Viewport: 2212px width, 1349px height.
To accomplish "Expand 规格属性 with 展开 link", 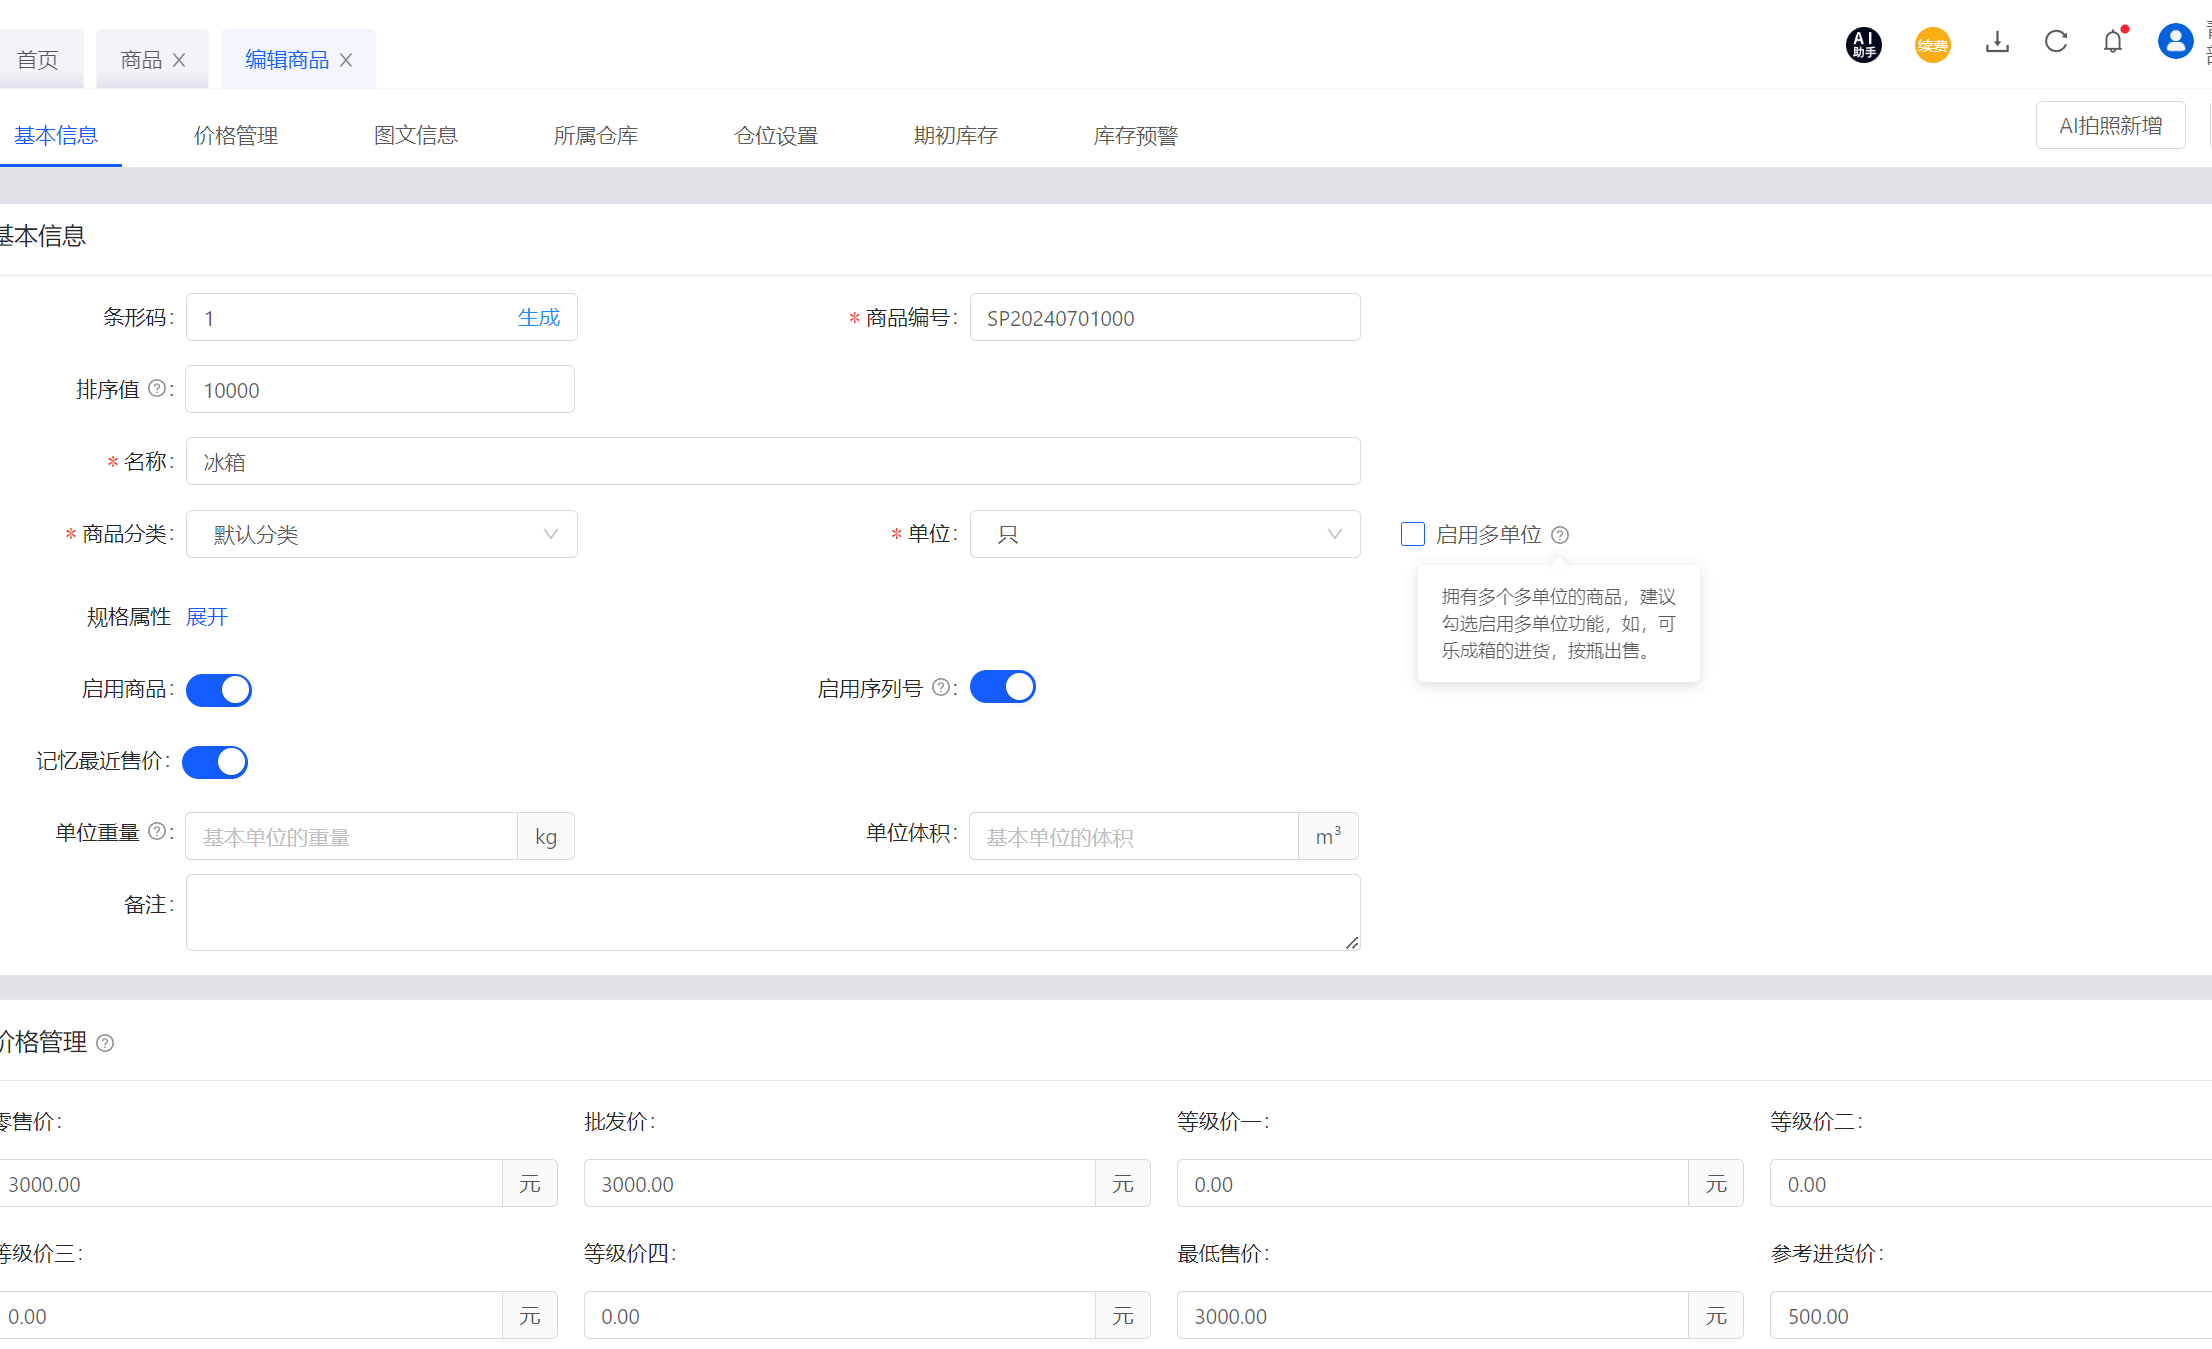I will click(x=207, y=617).
